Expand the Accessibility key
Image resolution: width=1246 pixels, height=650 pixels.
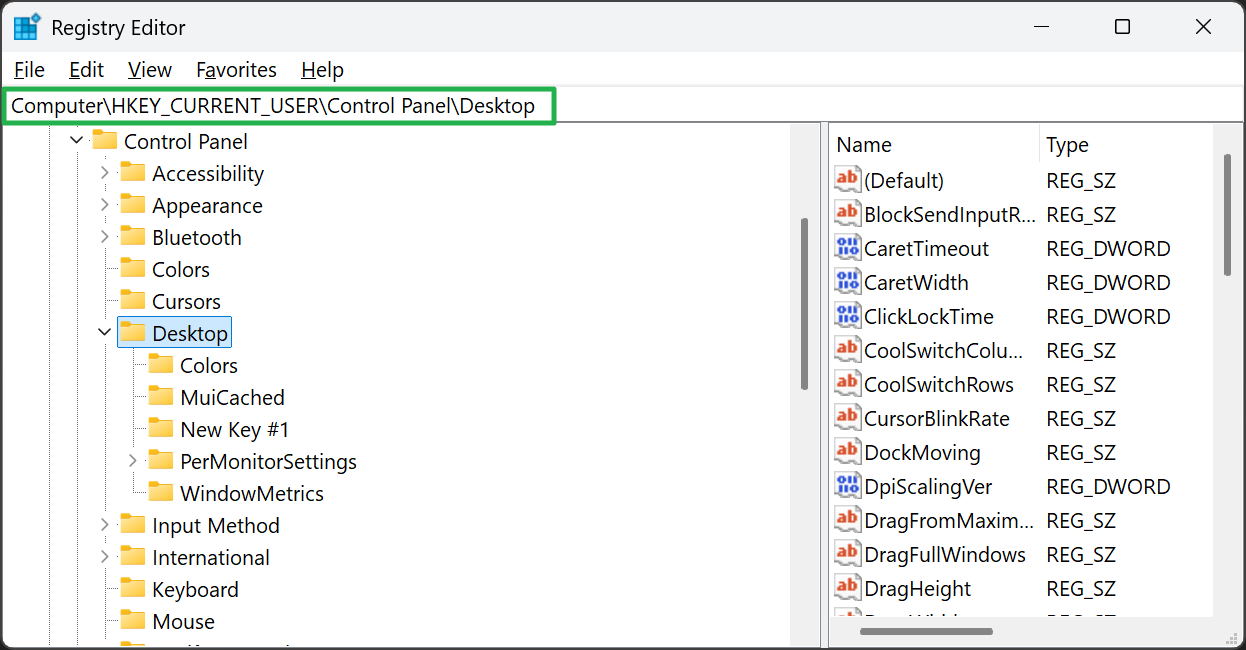coord(105,173)
